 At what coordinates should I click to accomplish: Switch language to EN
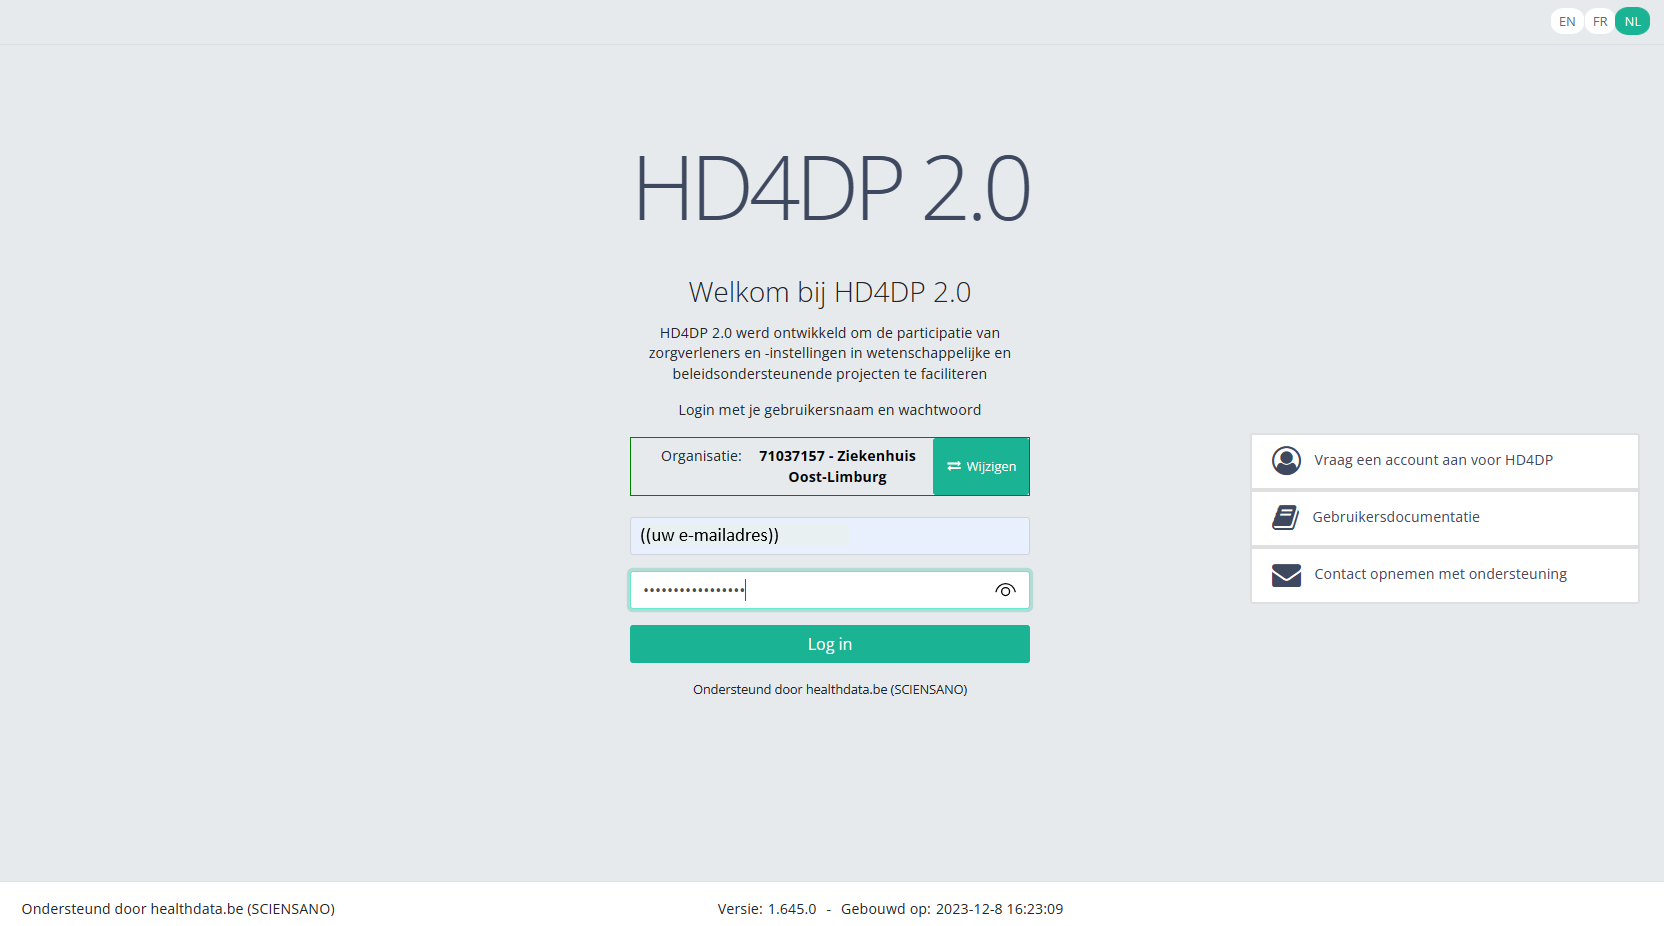click(x=1566, y=21)
